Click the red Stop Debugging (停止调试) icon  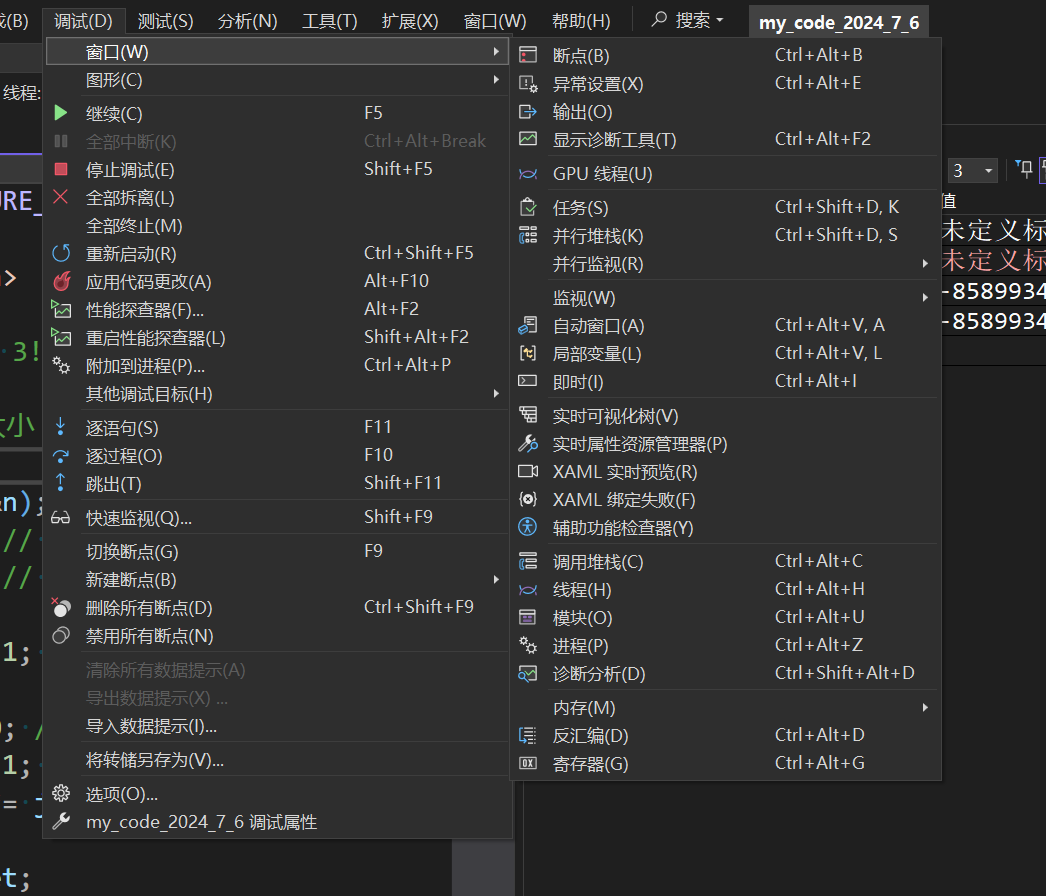tap(61, 170)
